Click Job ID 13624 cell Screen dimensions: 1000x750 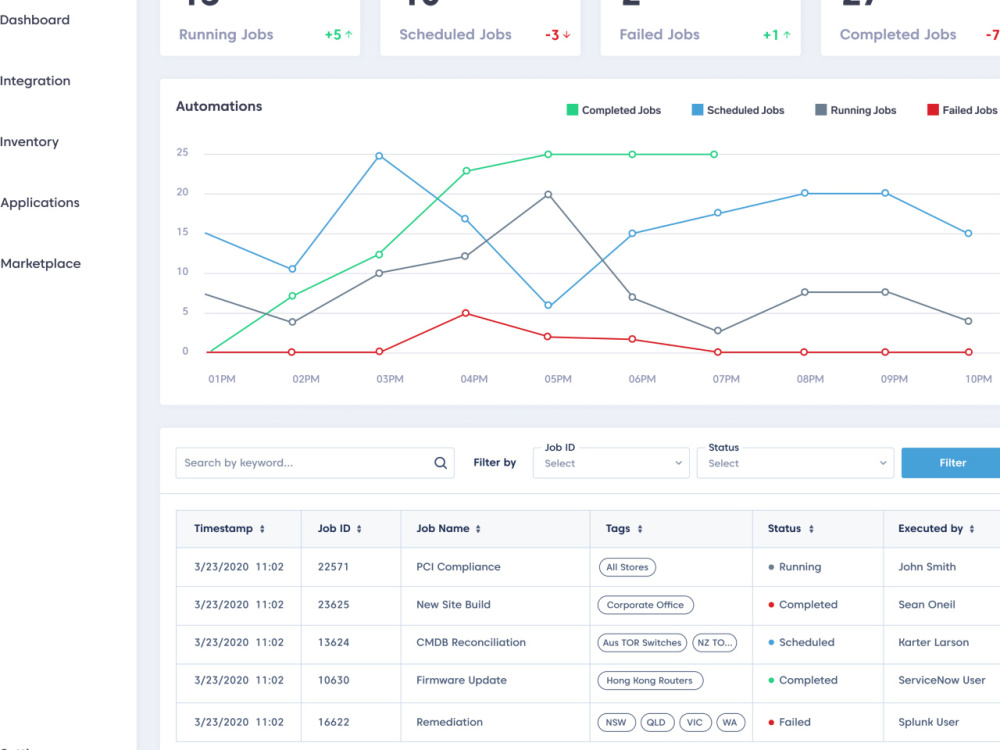click(x=334, y=642)
